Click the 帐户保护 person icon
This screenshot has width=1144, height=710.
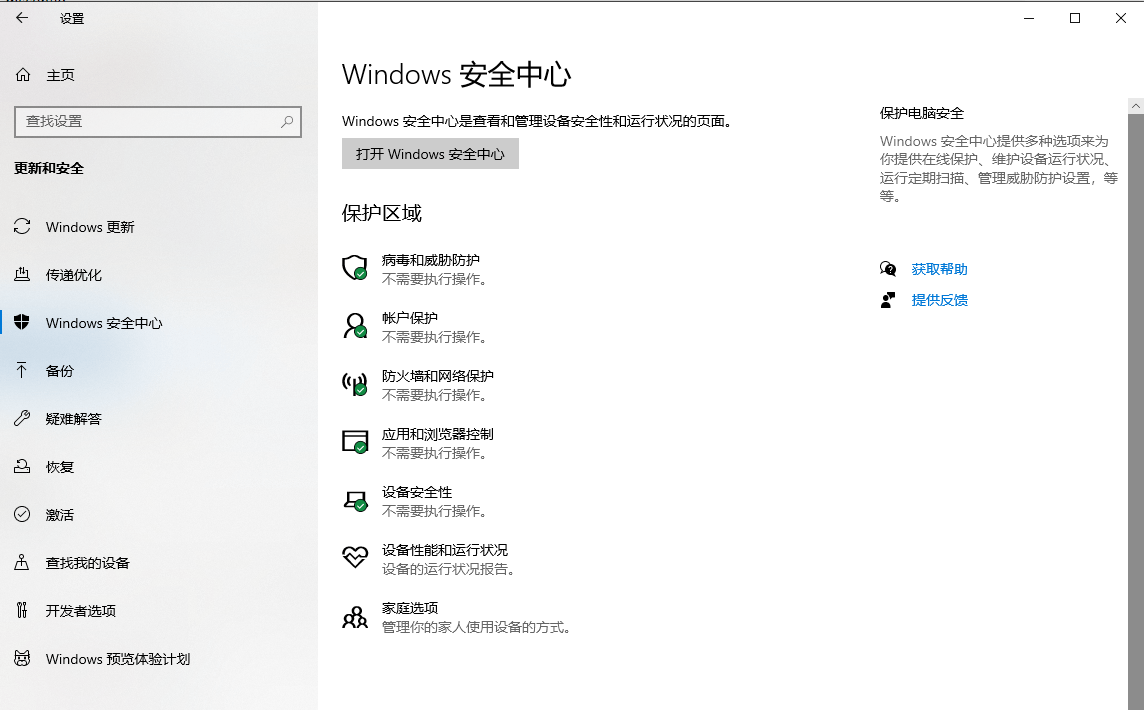pyautogui.click(x=355, y=325)
